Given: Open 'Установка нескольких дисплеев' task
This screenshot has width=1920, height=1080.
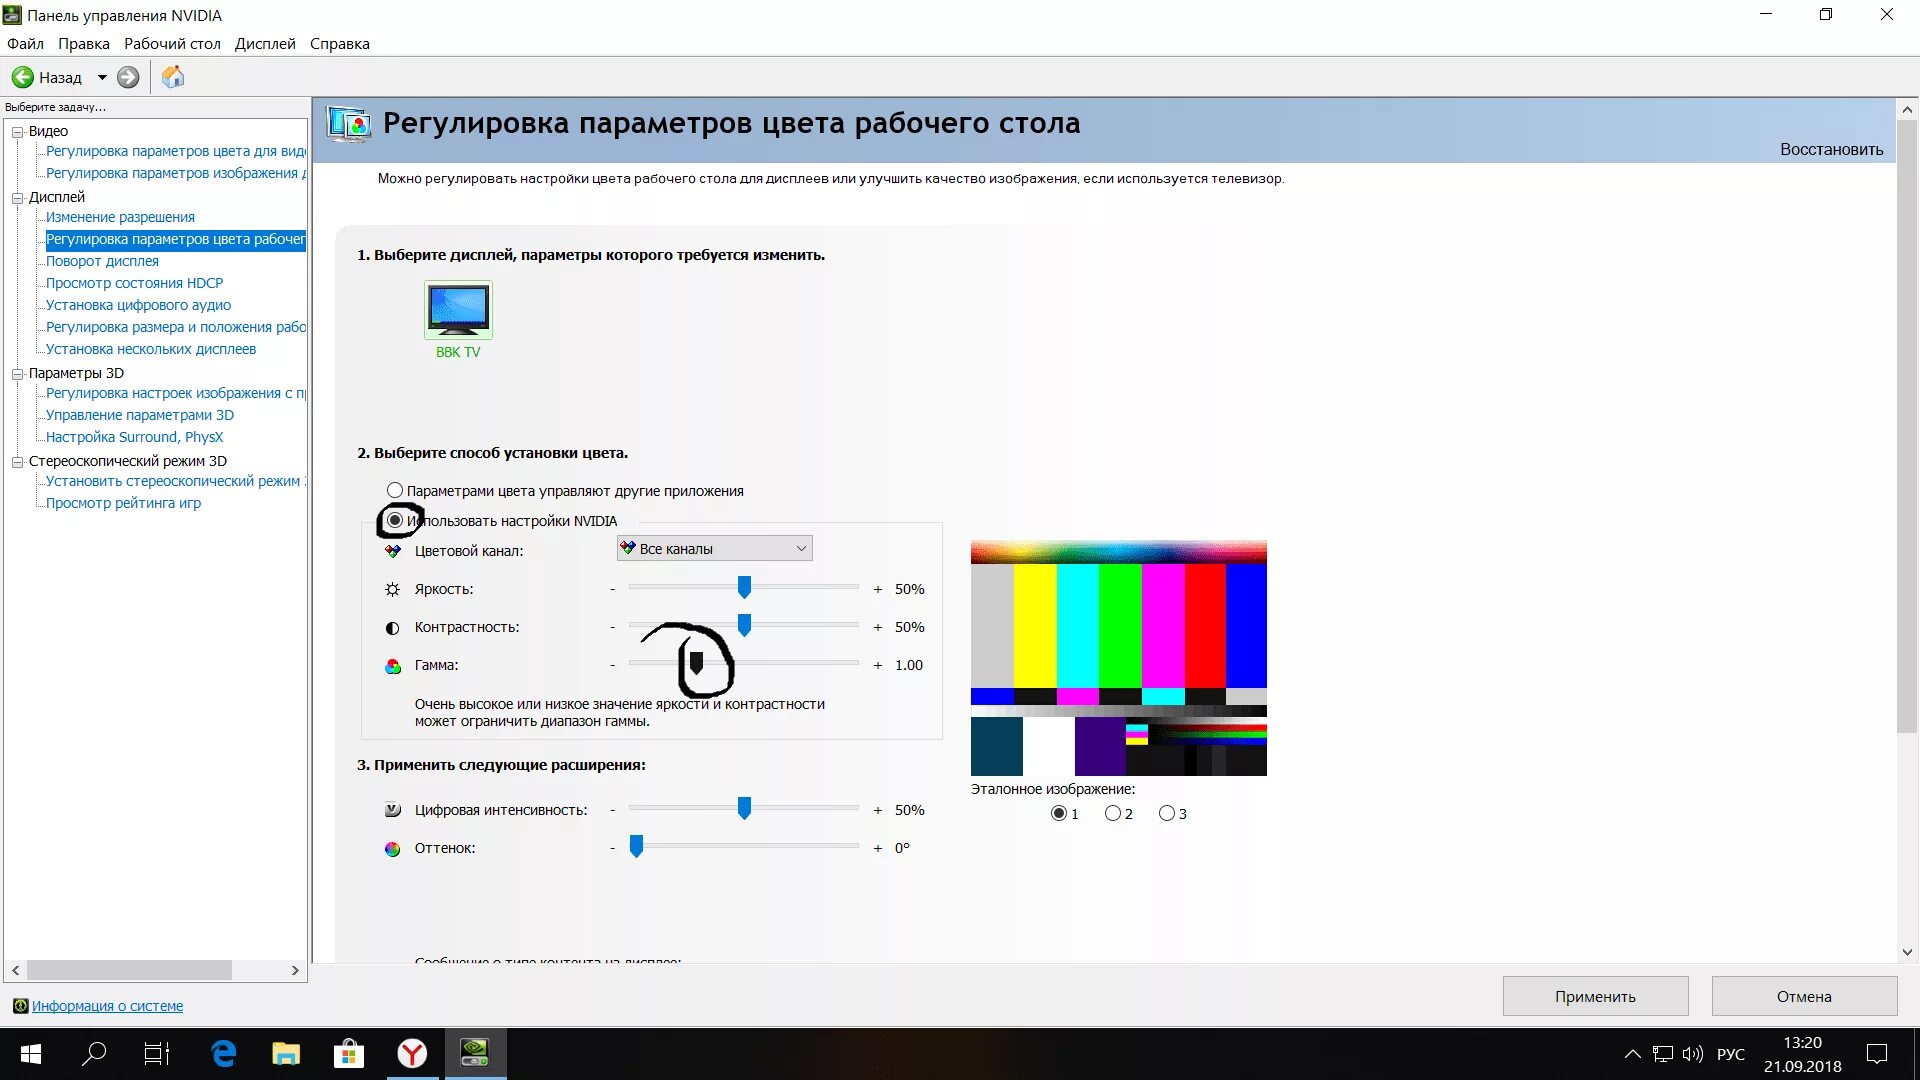Looking at the screenshot, I should [x=151, y=349].
